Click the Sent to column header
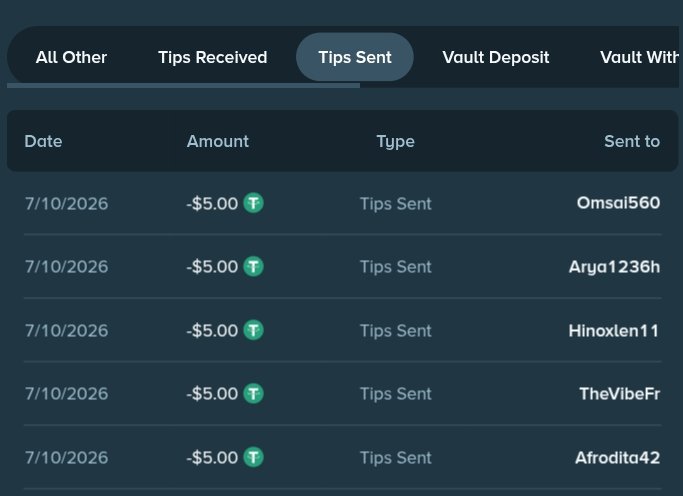Image resolution: width=683 pixels, height=496 pixels. (x=632, y=141)
